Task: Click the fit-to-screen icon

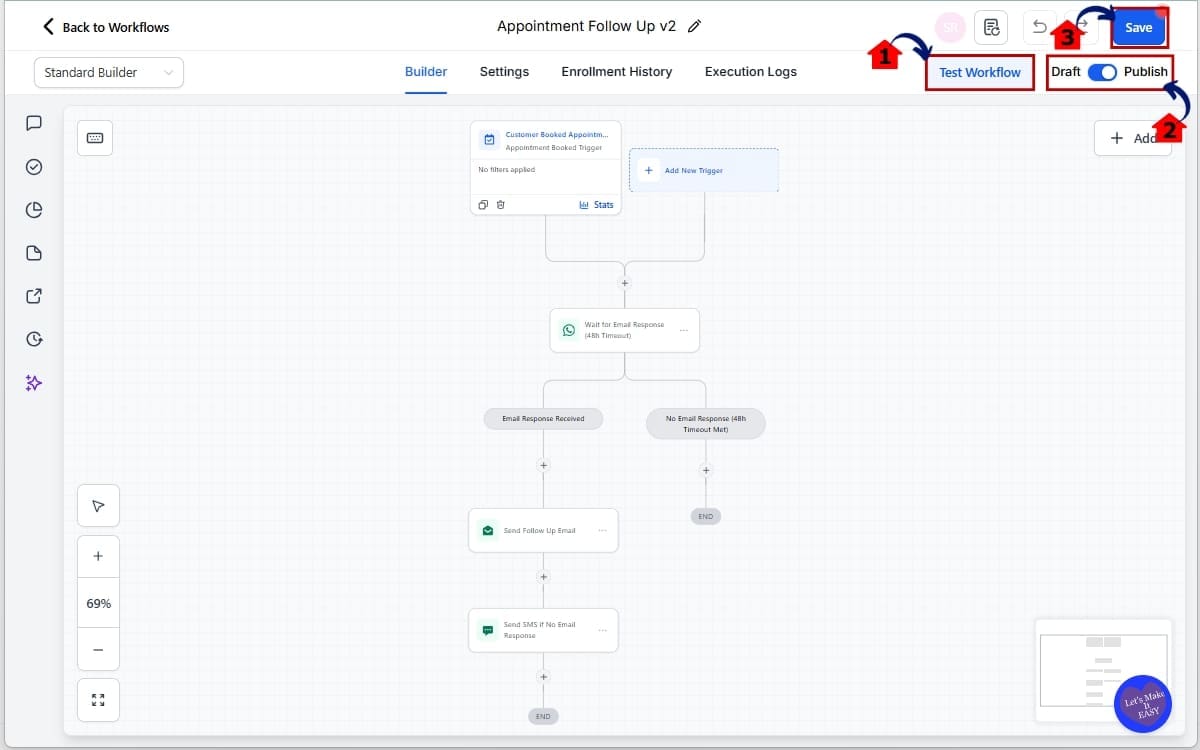Action: pos(98,700)
